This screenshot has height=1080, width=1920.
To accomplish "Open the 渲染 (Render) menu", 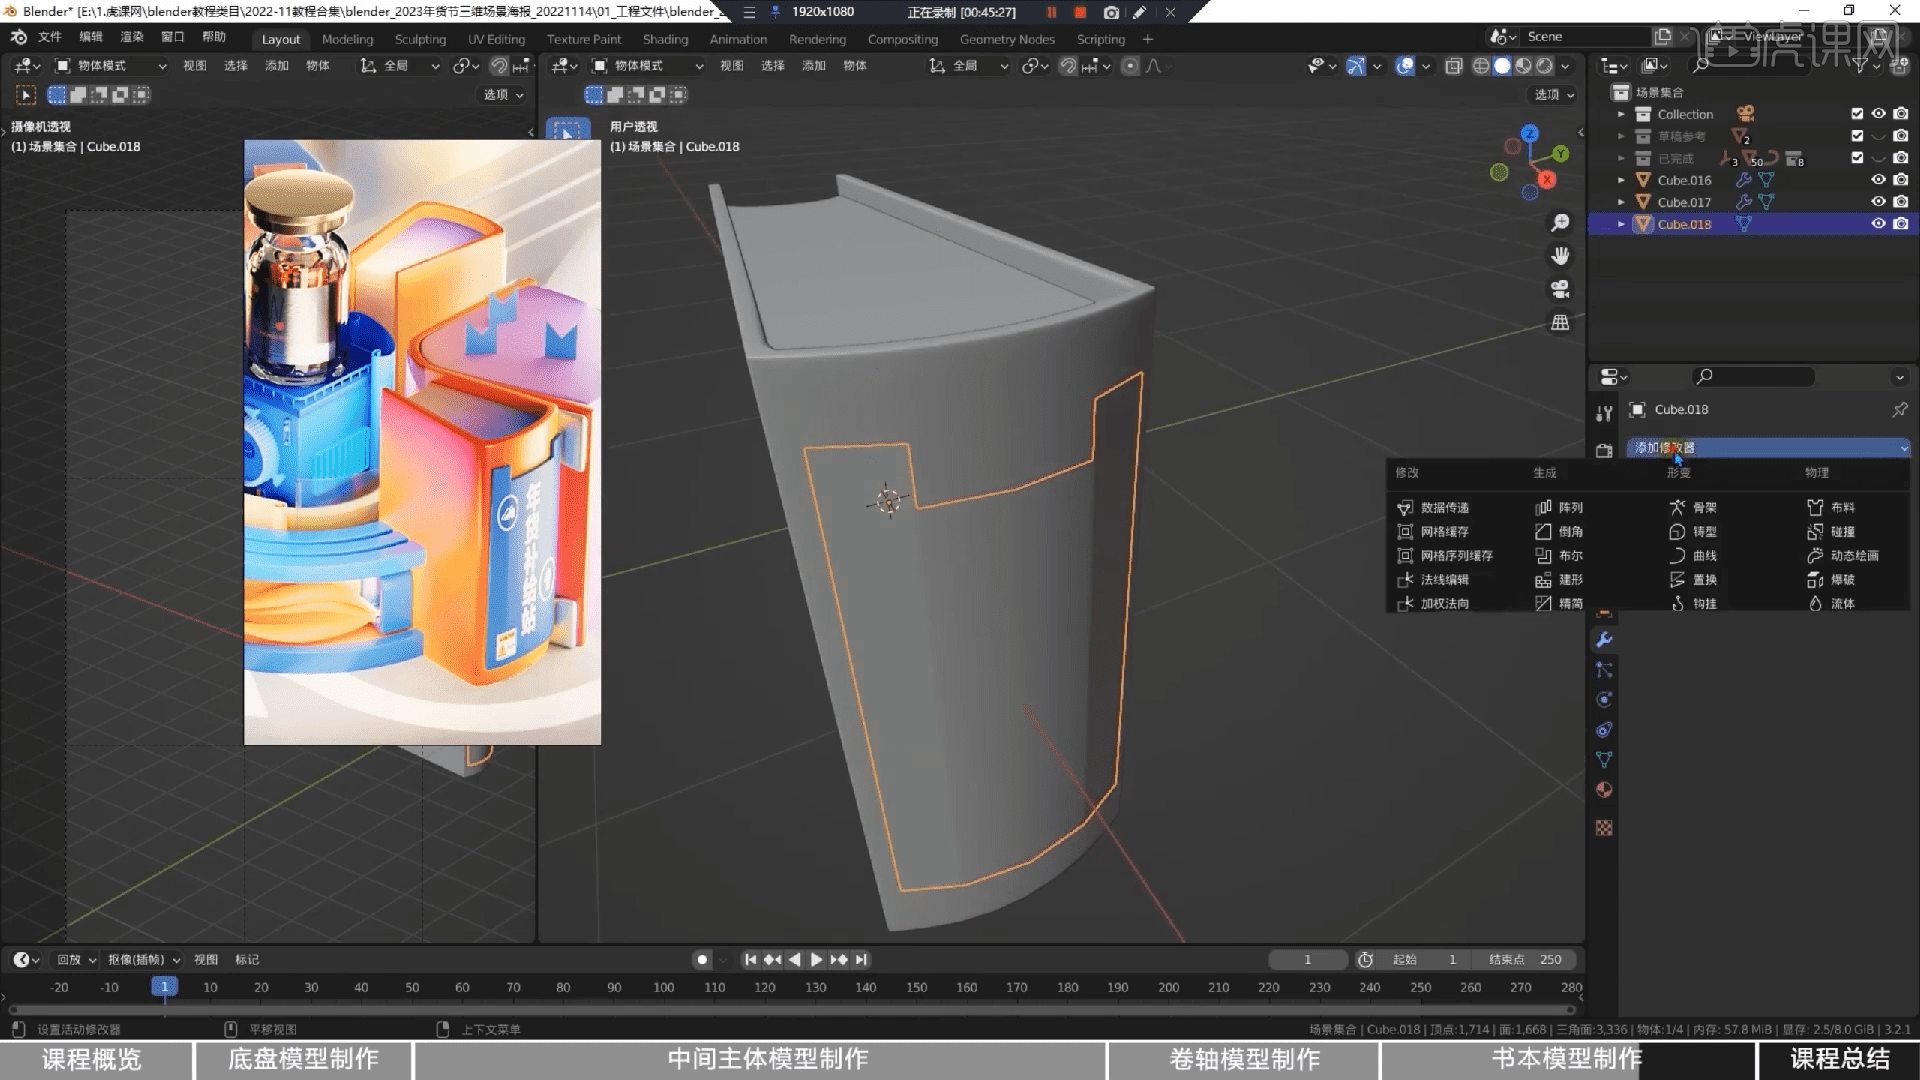I will [131, 37].
